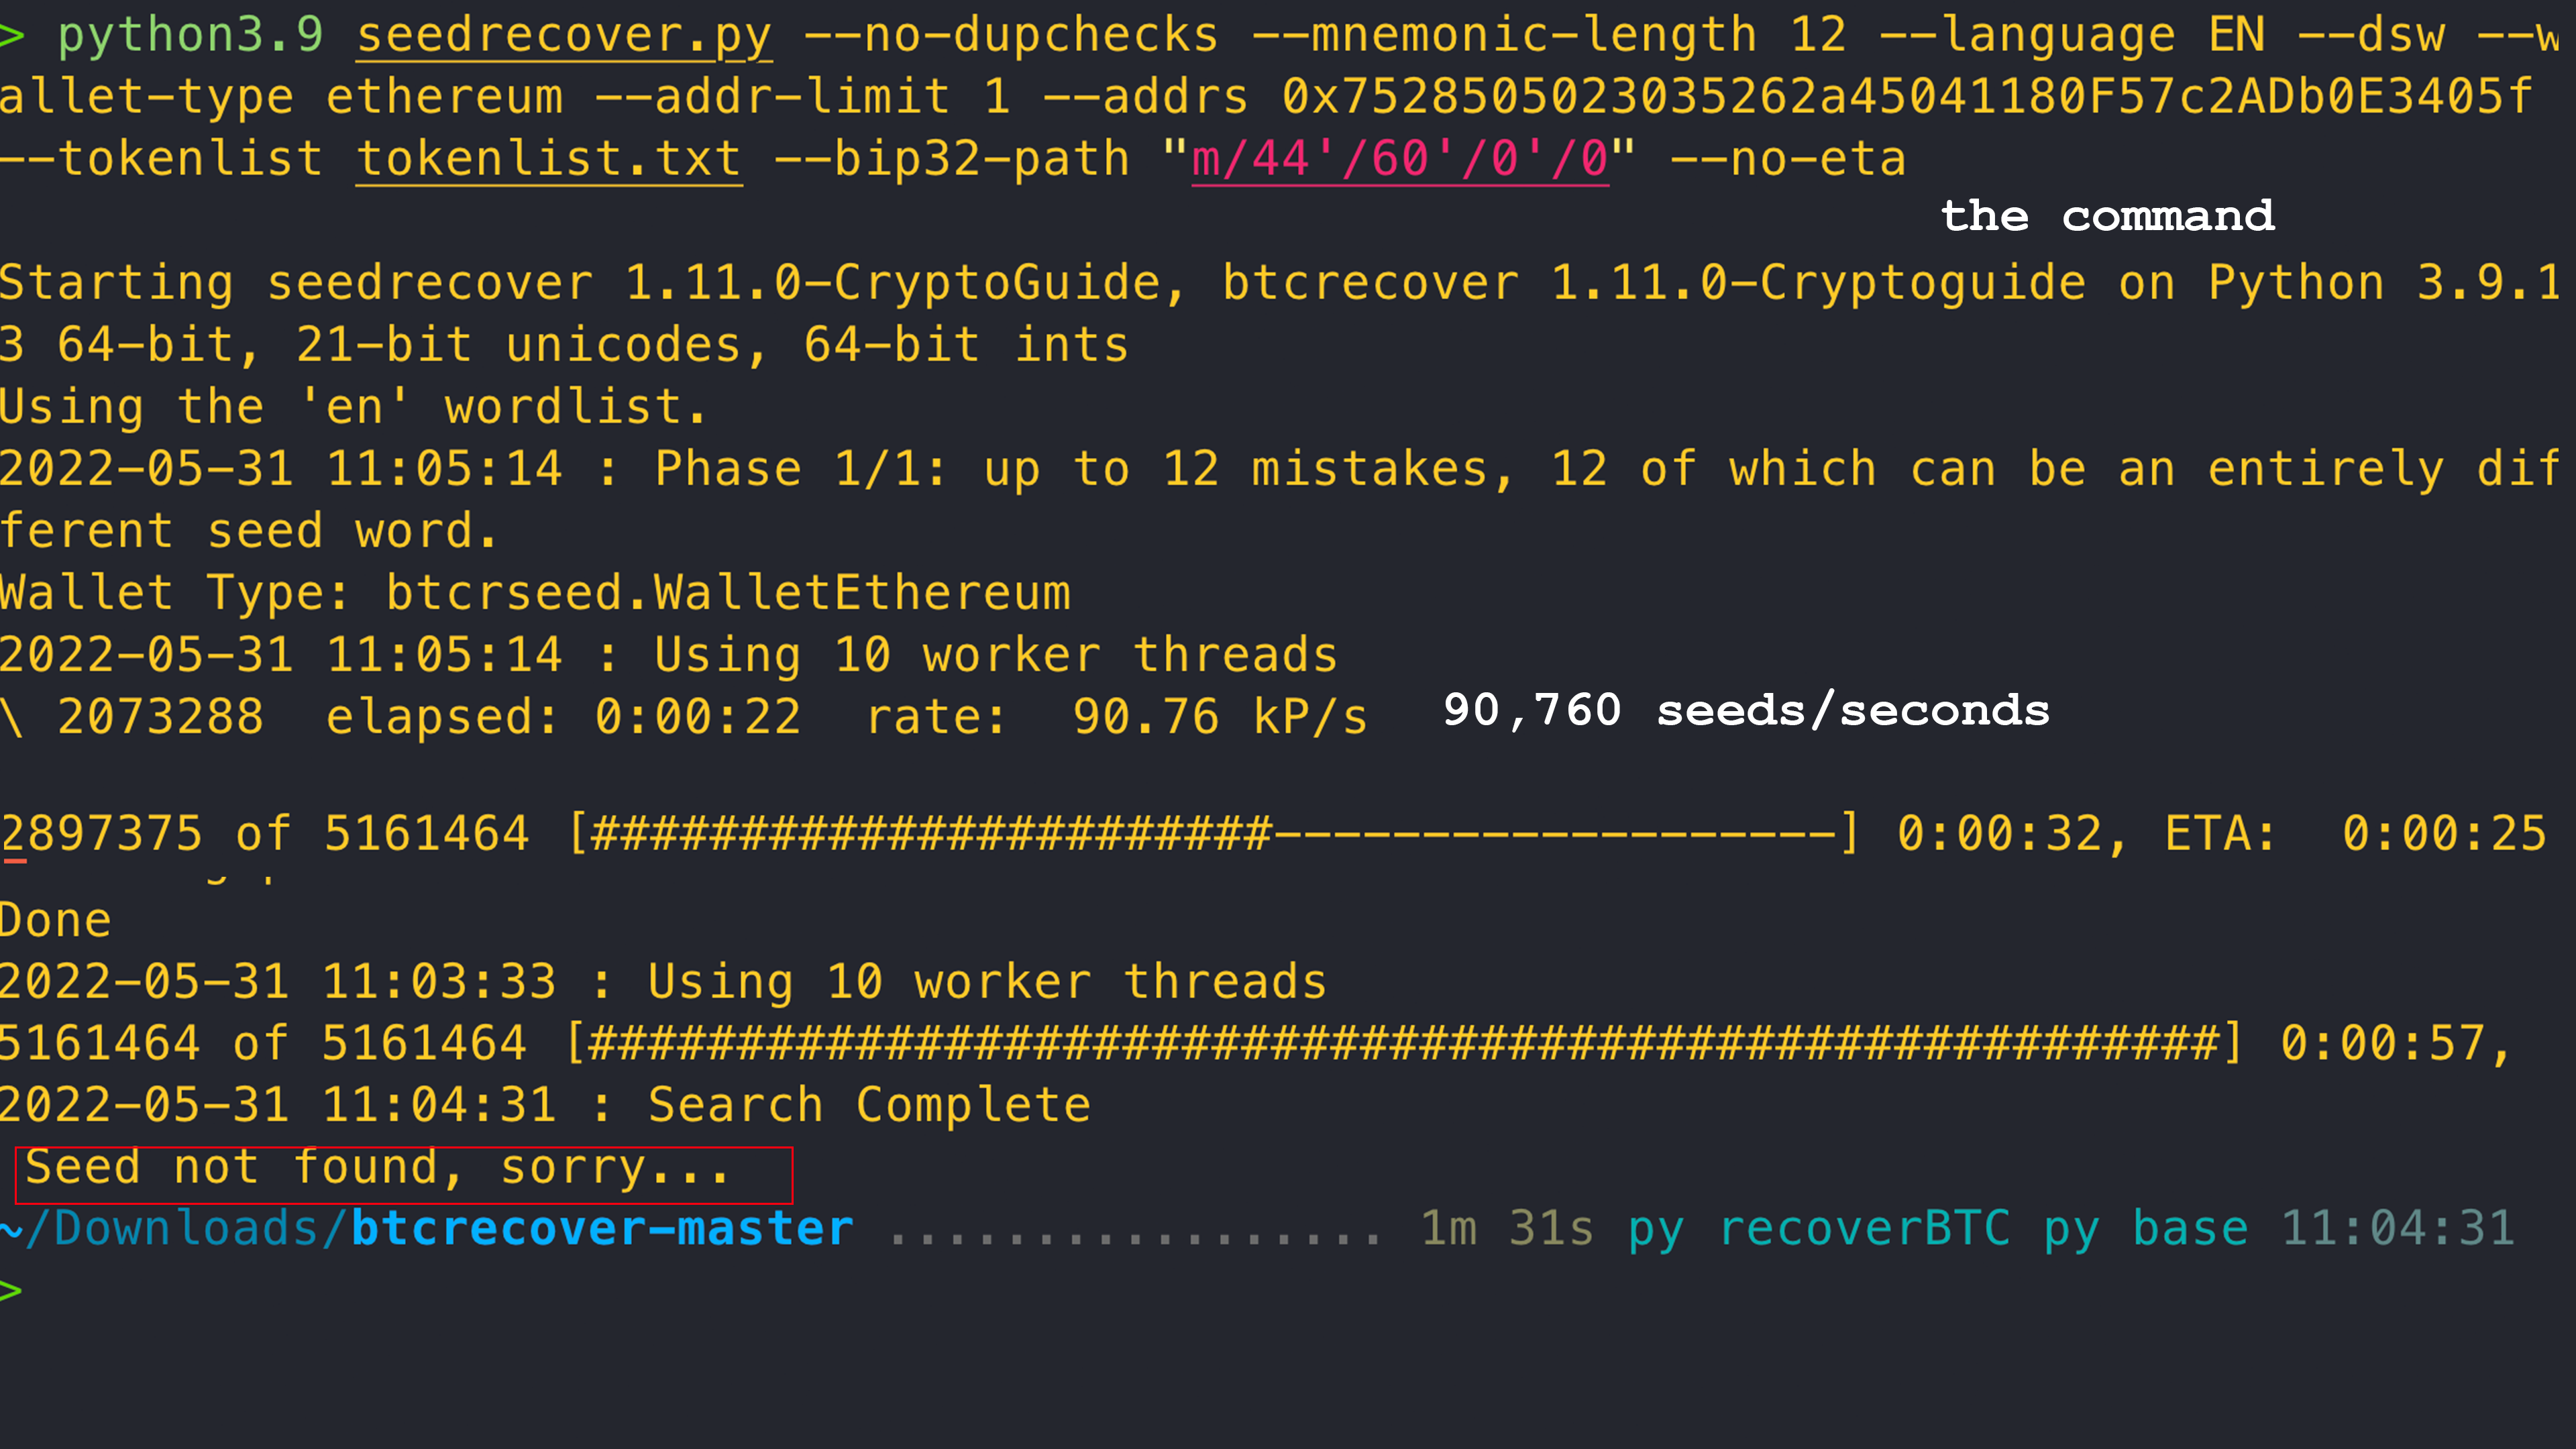Click the blue btcrecover-master directory name
The image size is (2576, 1449).
(x=602, y=1229)
